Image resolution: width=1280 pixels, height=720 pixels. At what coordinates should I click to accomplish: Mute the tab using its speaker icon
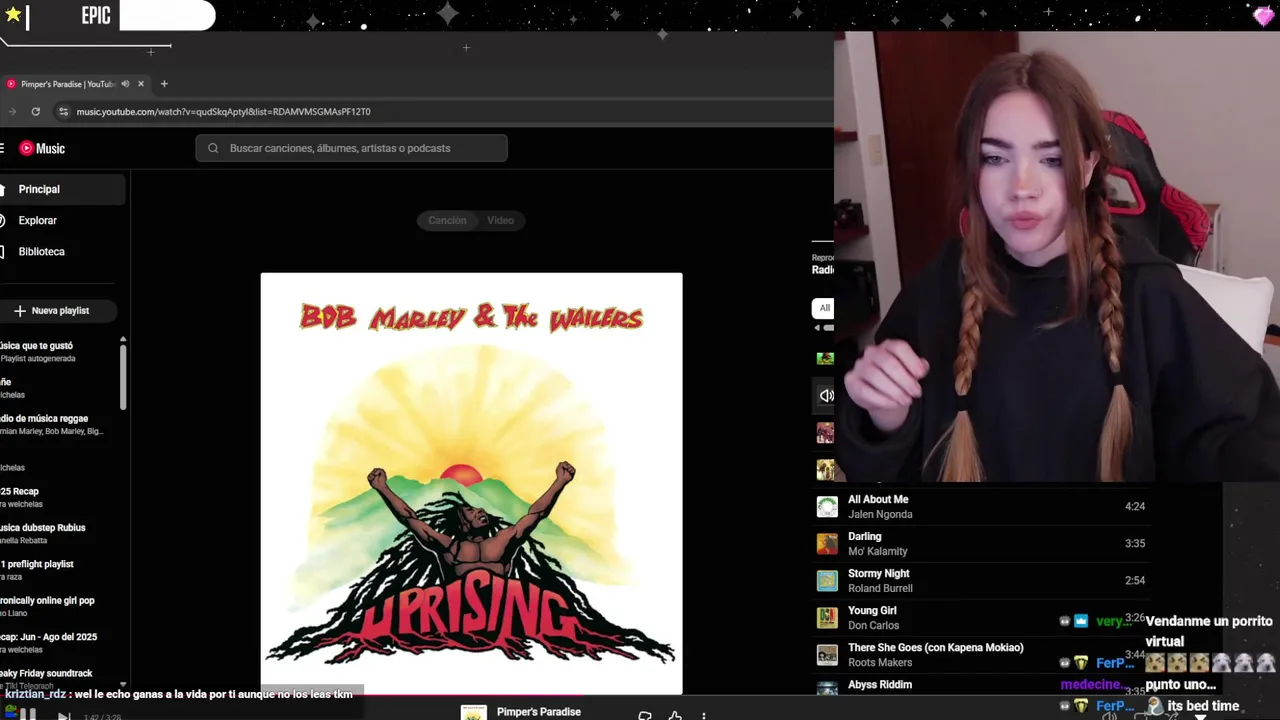(125, 84)
